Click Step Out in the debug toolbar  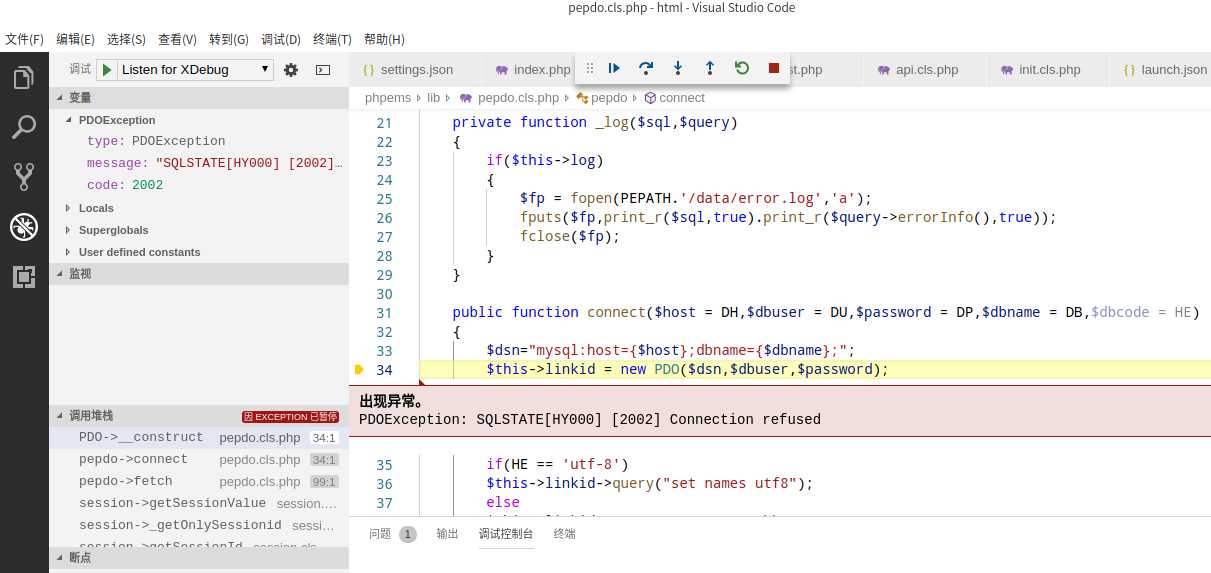pyautogui.click(x=710, y=68)
